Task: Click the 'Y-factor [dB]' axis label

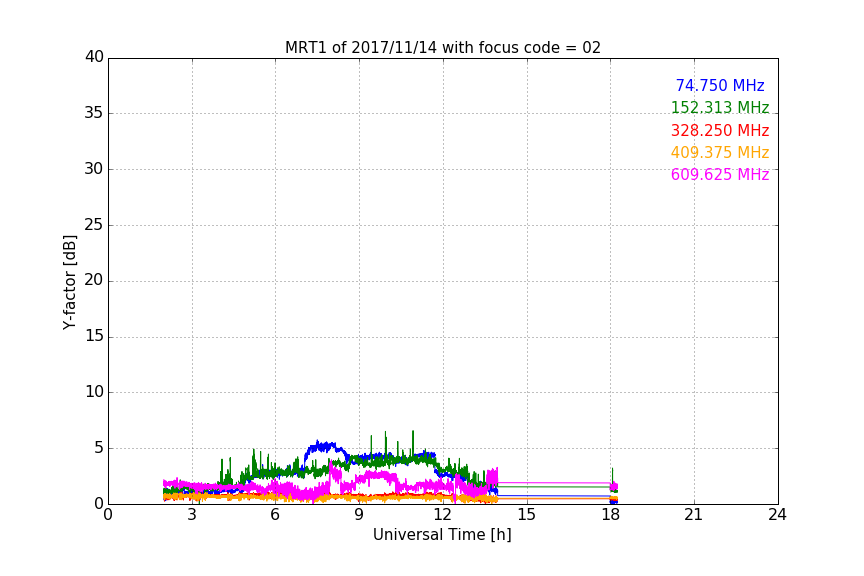Action: click(69, 282)
